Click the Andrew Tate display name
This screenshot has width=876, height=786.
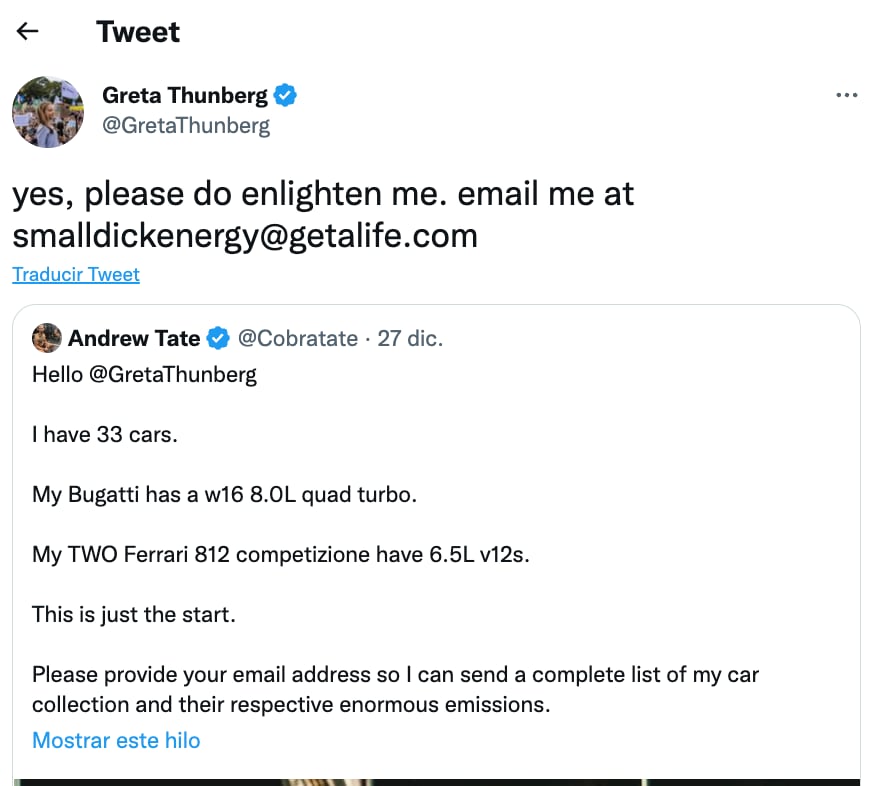point(134,338)
